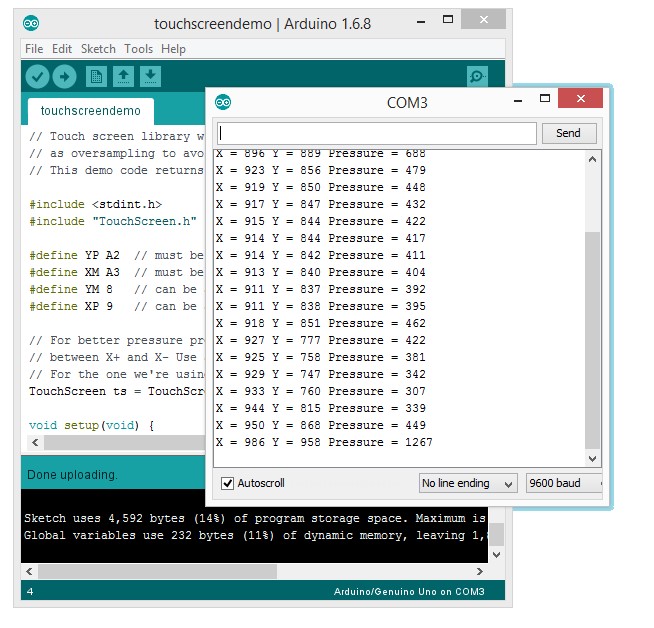
Task: Create a new sketch with New icon
Action: (96, 77)
